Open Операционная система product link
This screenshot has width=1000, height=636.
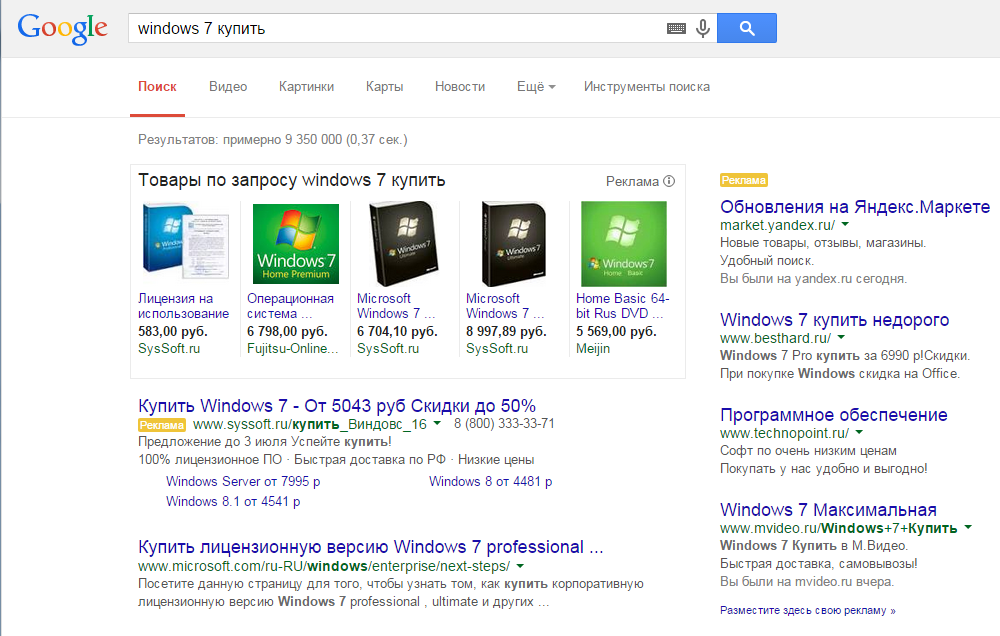pyautogui.click(x=290, y=306)
